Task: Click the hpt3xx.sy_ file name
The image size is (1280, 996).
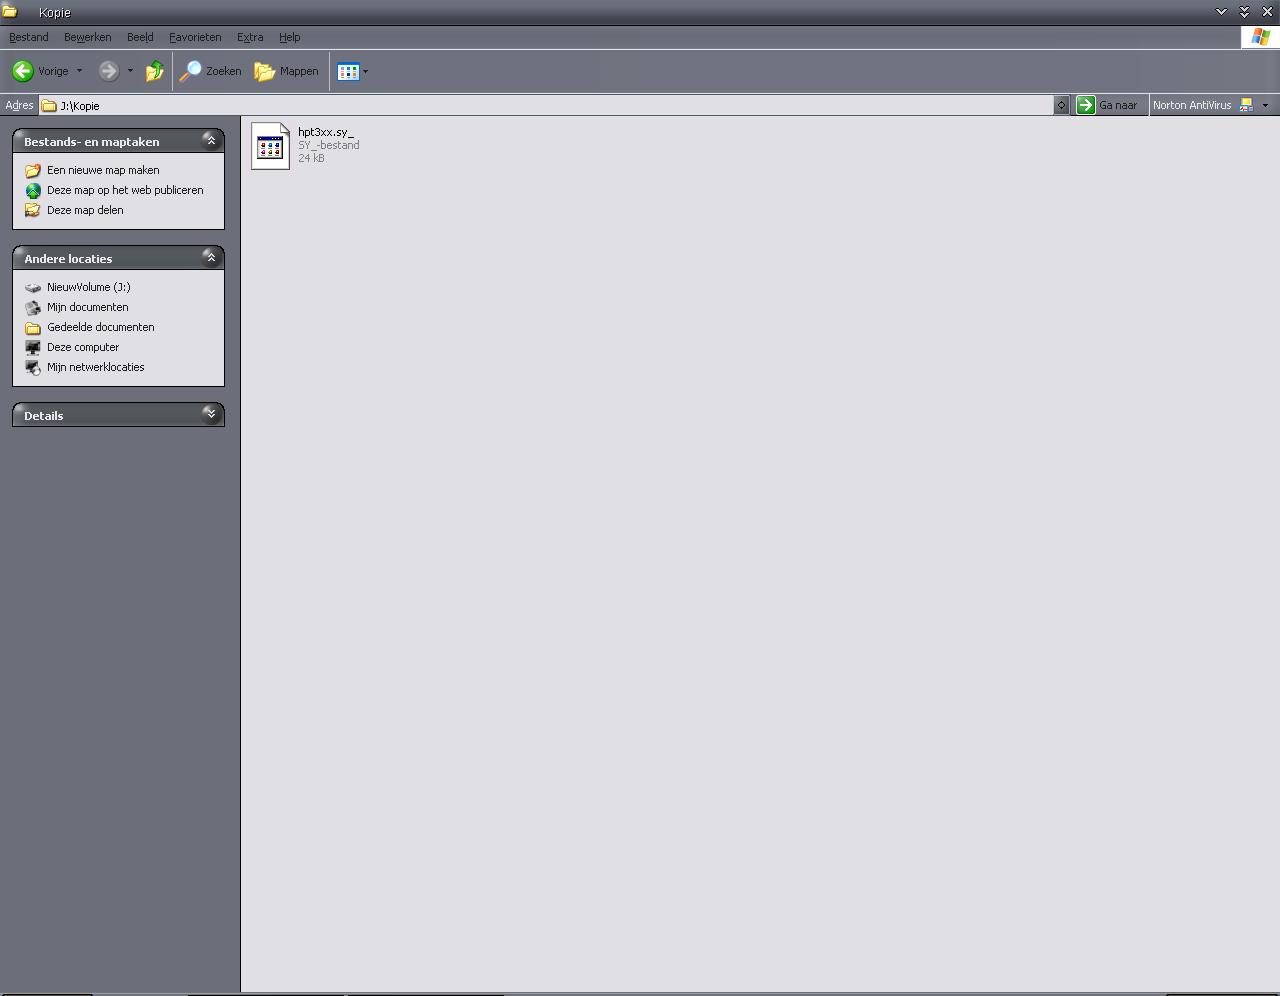Action: (326, 132)
